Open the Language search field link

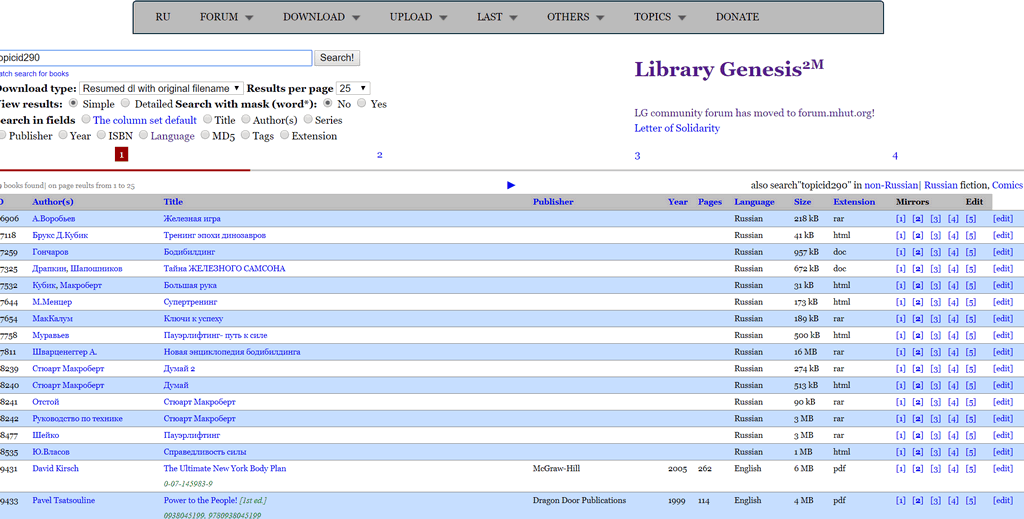tap(172, 136)
